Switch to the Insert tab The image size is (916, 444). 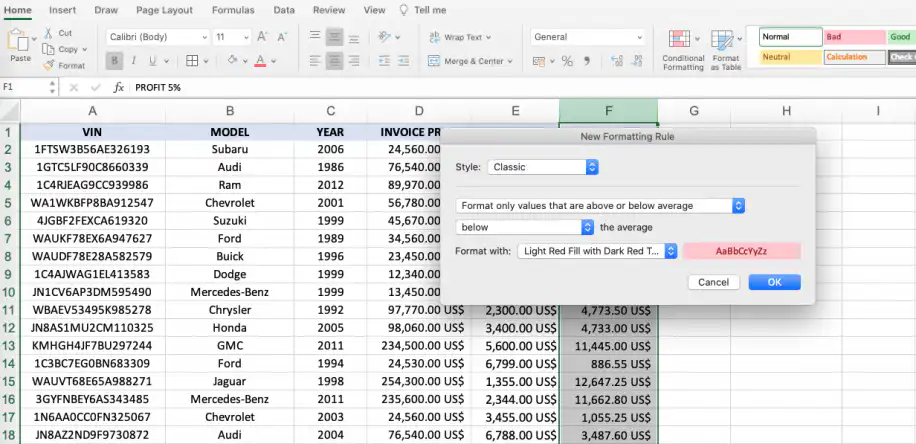pyautogui.click(x=63, y=10)
